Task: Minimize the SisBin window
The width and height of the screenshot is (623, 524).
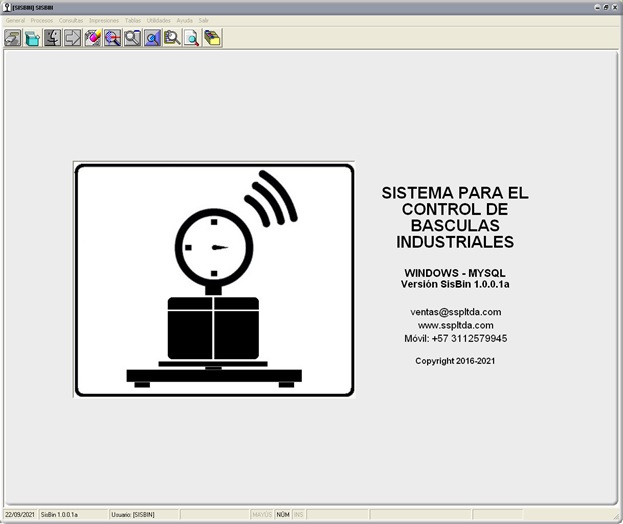Action: click(597, 7)
